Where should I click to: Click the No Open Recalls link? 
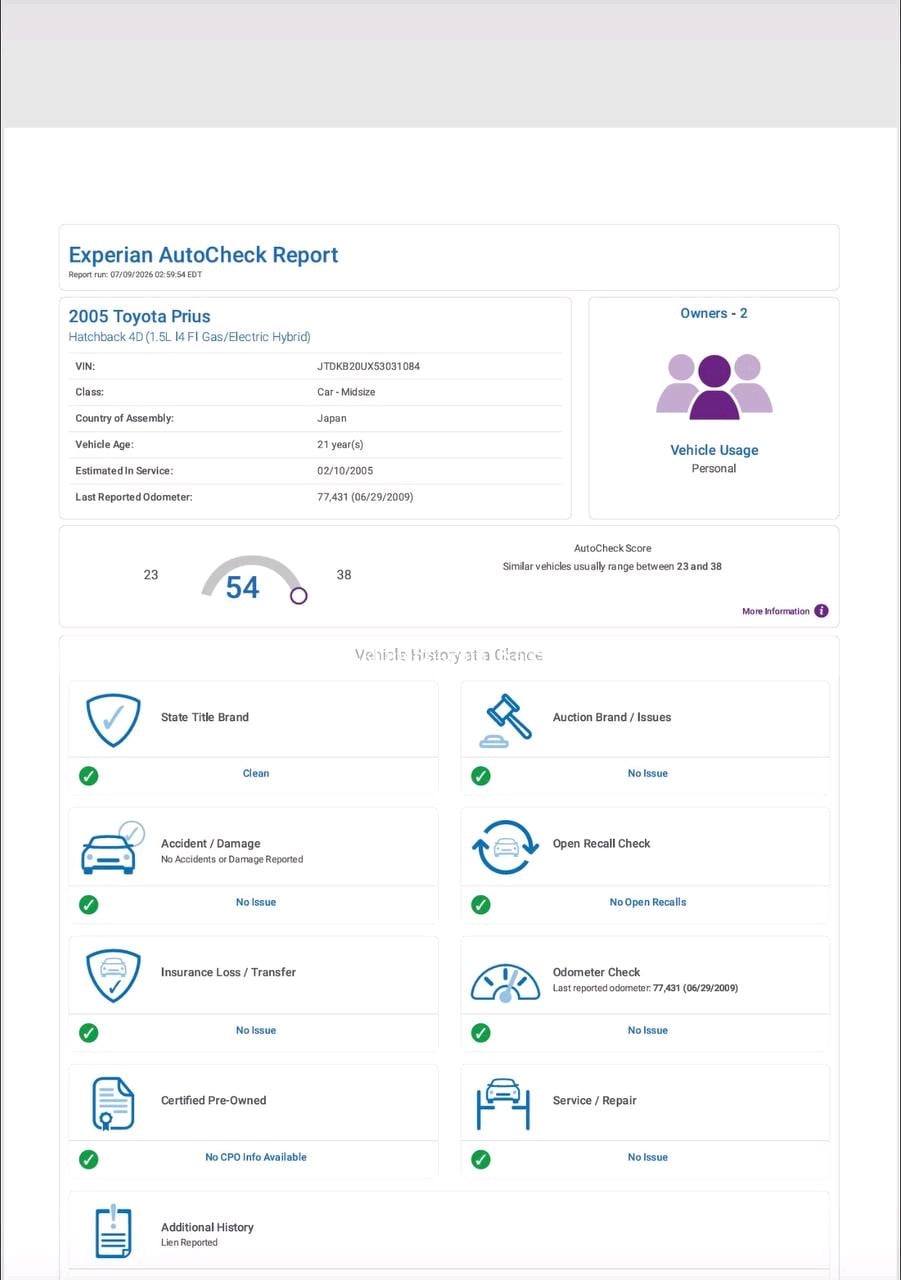648,902
